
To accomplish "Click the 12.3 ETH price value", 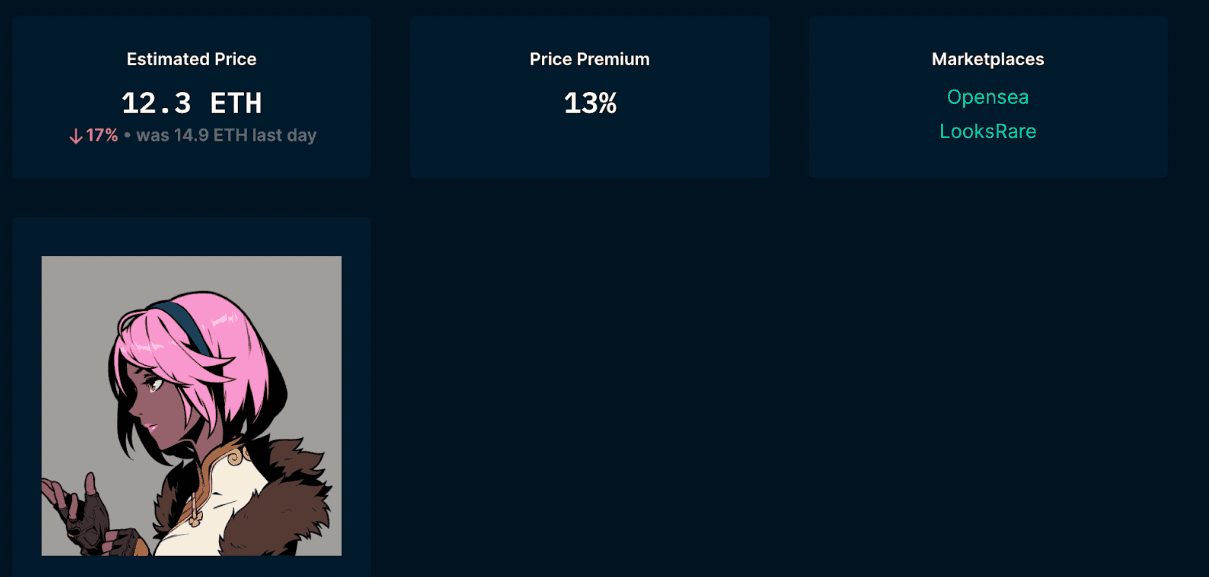I will coord(191,103).
